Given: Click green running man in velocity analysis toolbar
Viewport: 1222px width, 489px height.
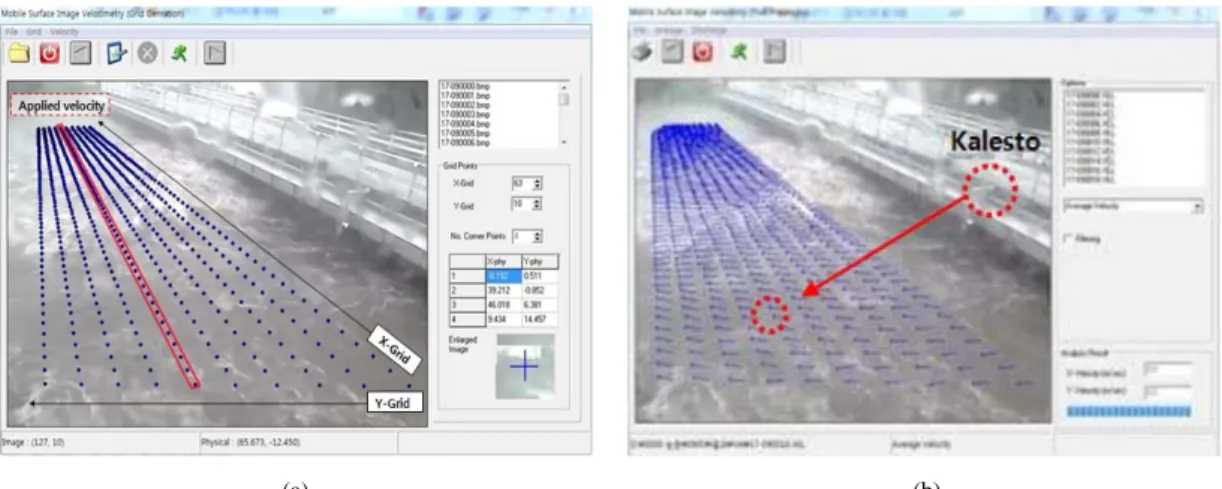Looking at the screenshot, I should coord(739,53).
